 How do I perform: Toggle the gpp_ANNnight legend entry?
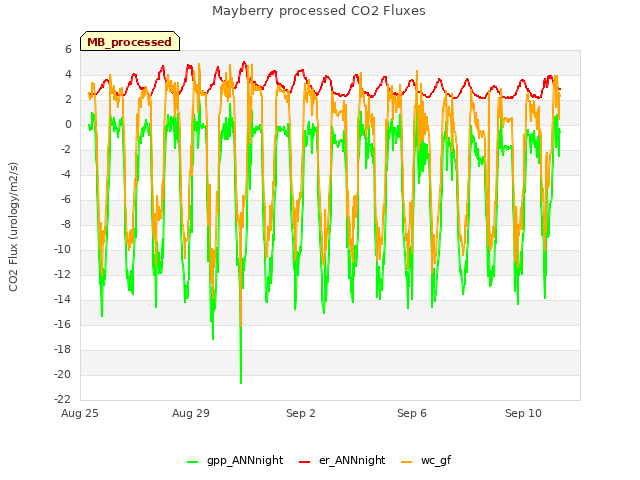pos(235,460)
